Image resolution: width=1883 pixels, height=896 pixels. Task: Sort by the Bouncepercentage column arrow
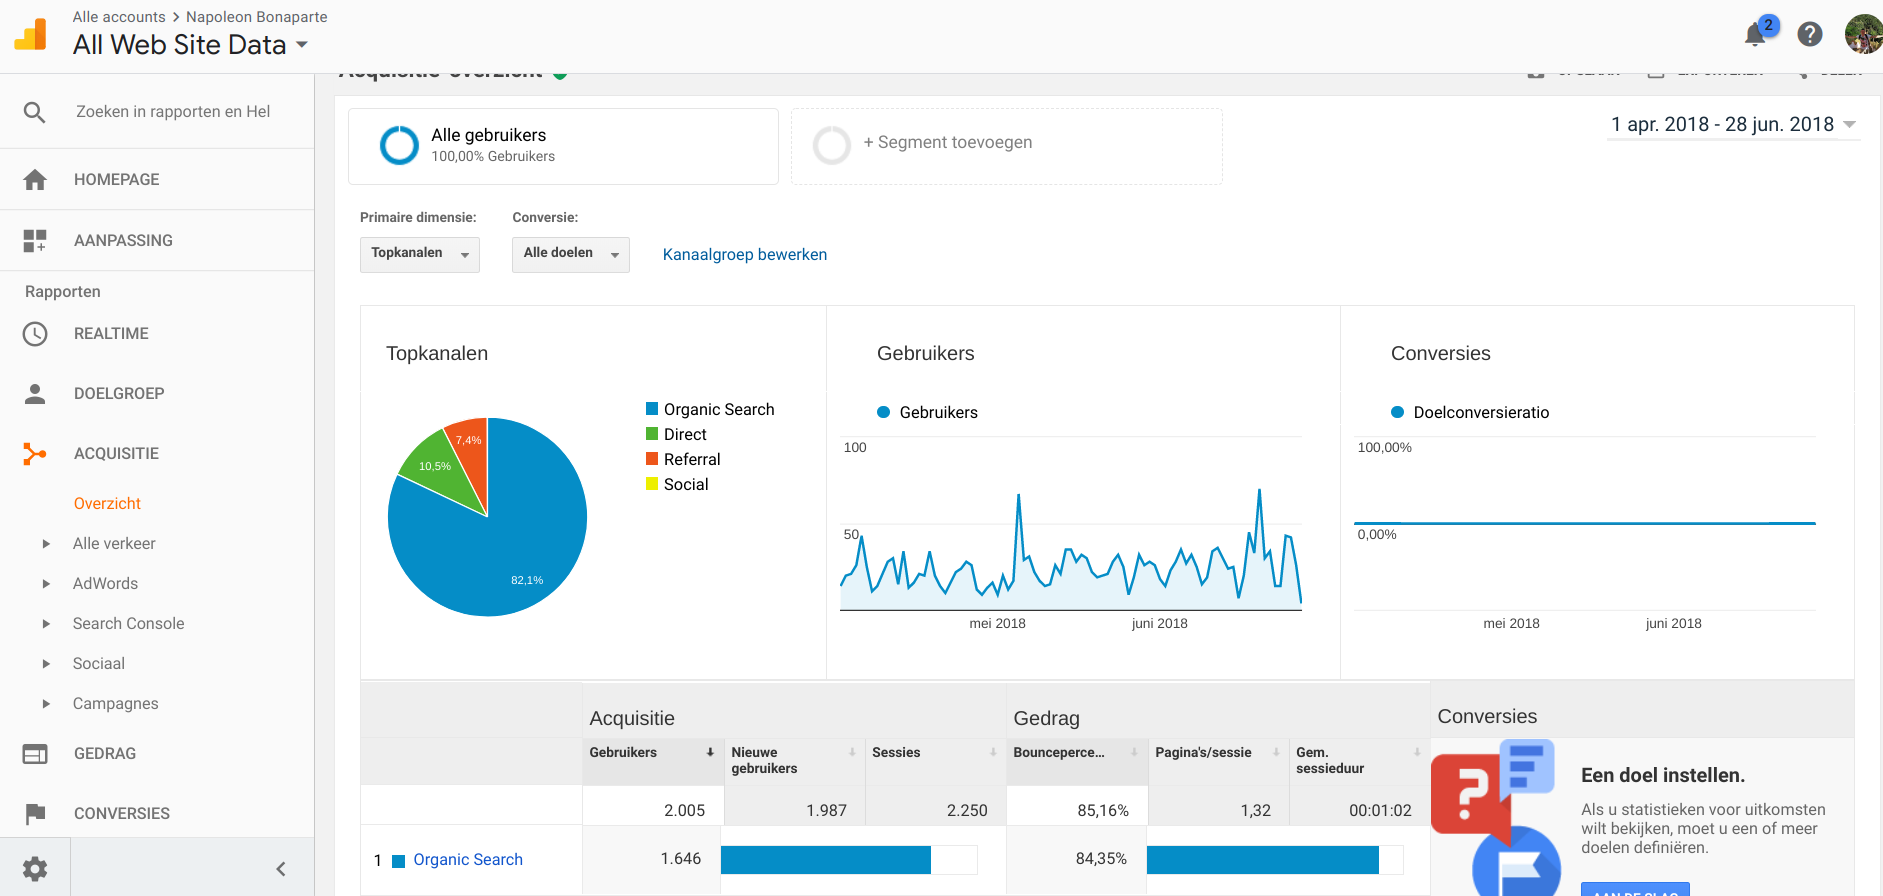point(1134,752)
